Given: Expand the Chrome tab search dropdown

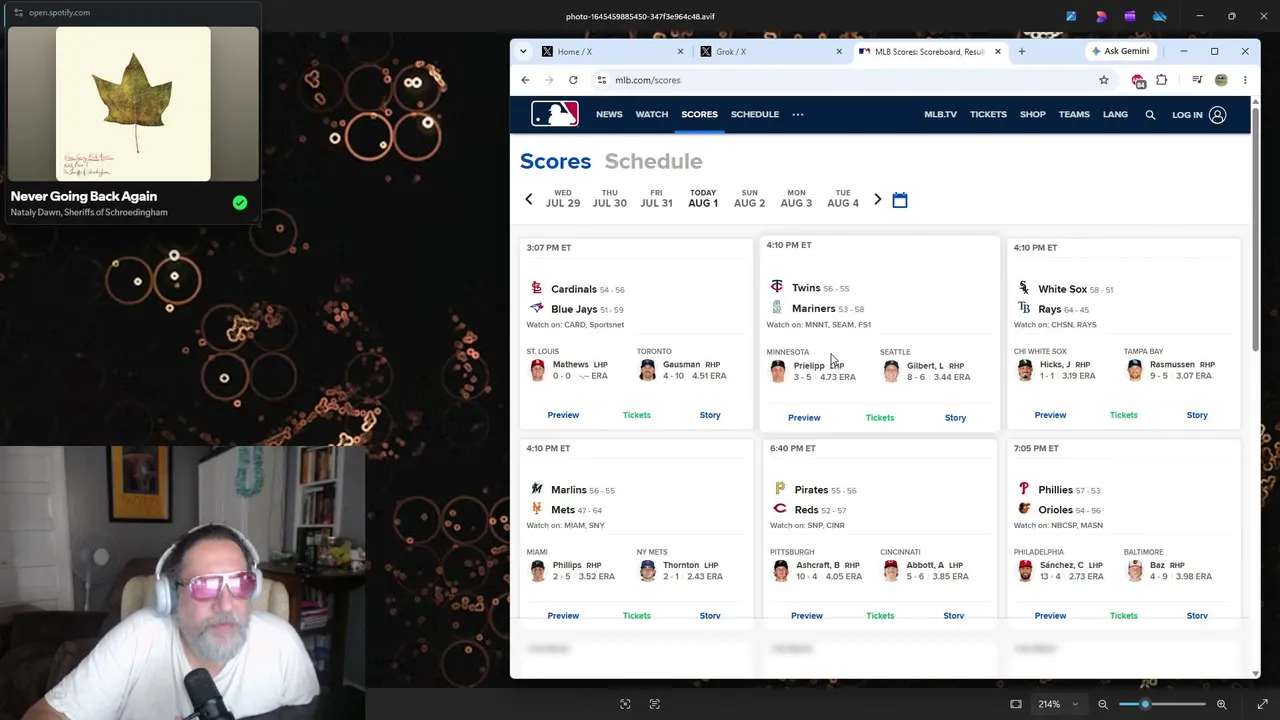Looking at the screenshot, I should 523,51.
